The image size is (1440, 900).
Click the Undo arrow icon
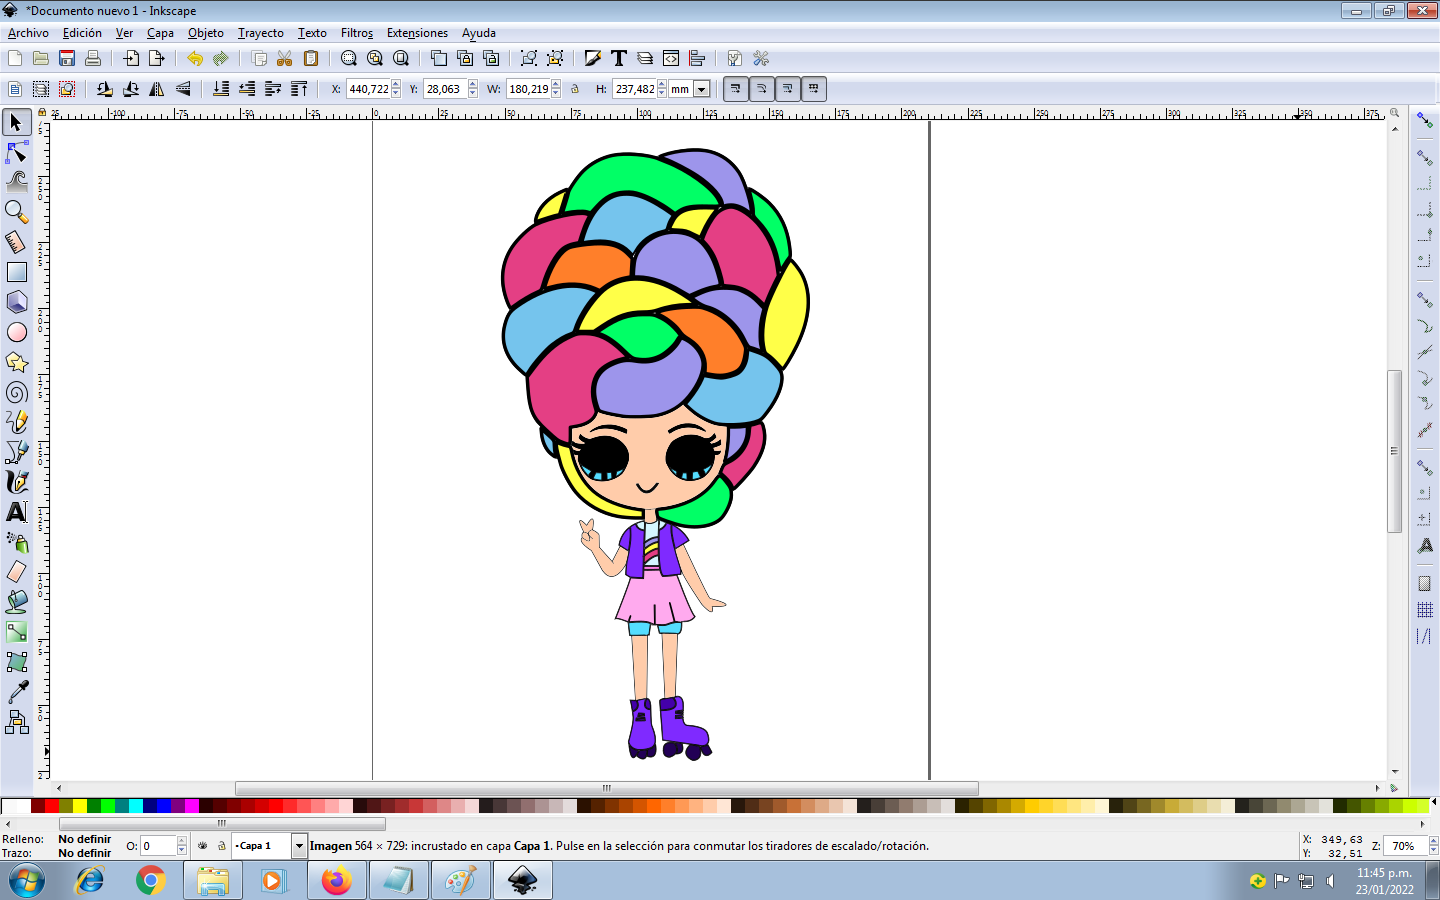pos(194,59)
